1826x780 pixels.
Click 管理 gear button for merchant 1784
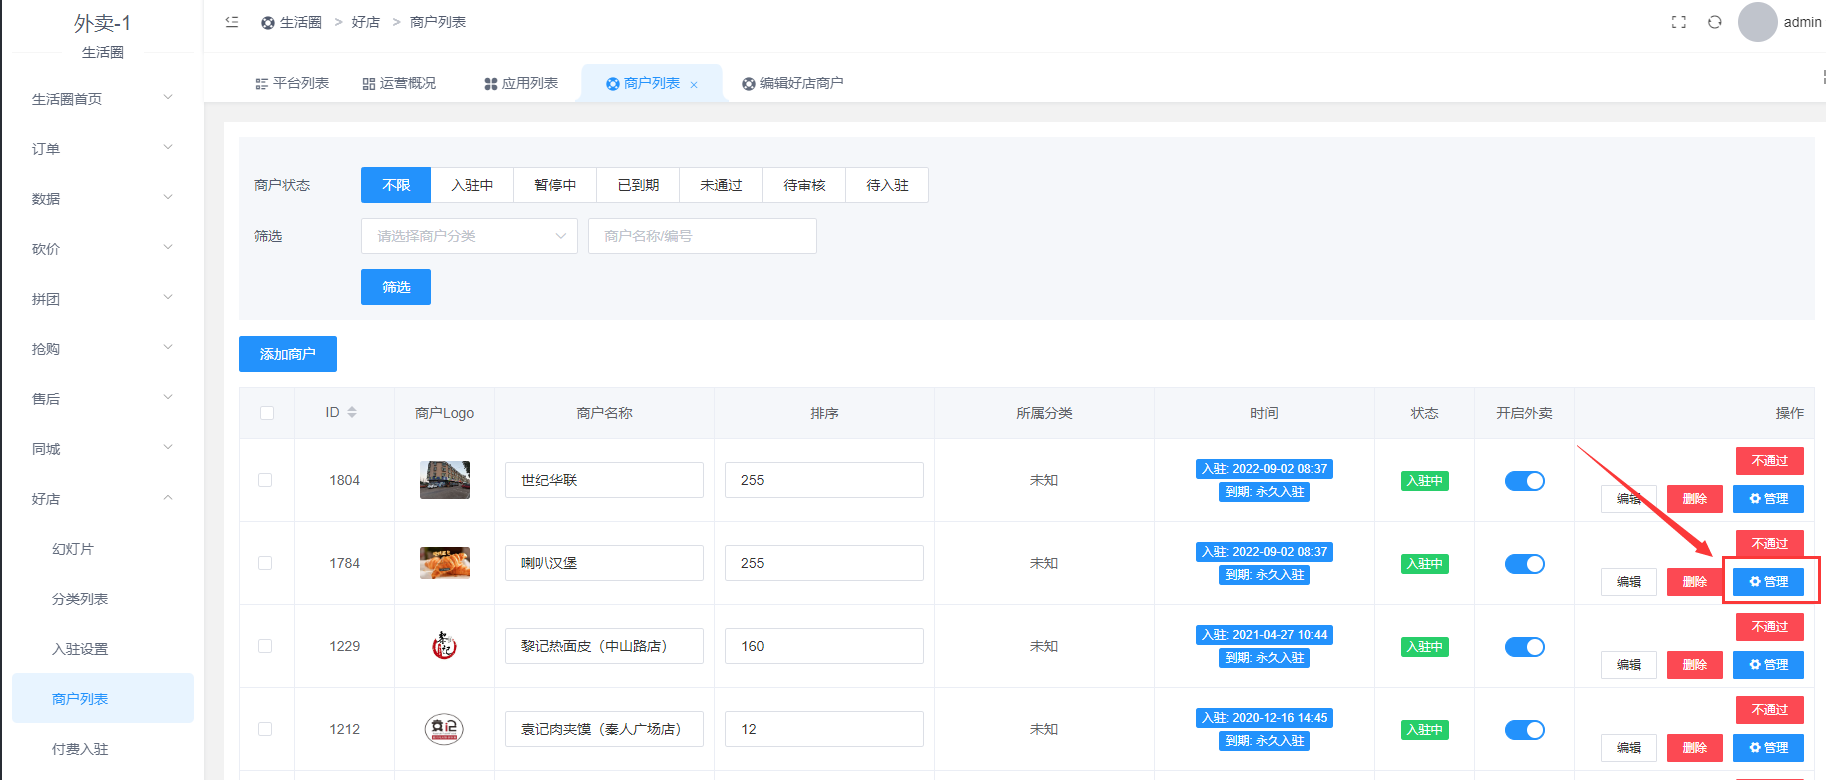pyautogui.click(x=1768, y=582)
